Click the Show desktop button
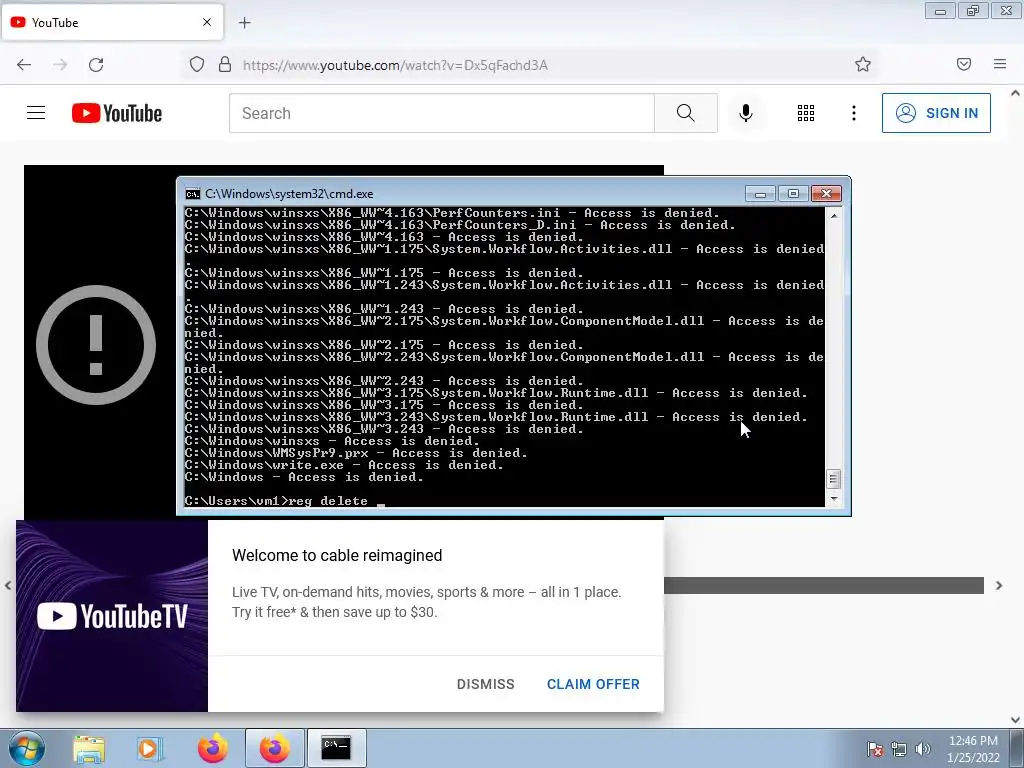 click(x=1017, y=748)
